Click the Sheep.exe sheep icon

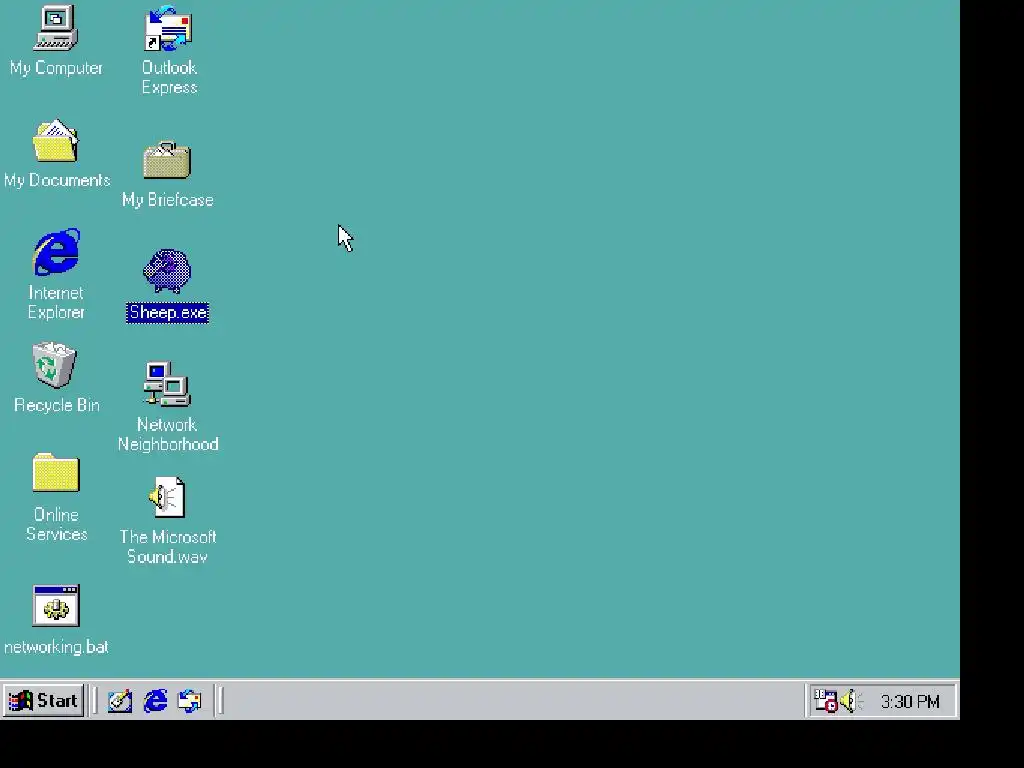[167, 271]
